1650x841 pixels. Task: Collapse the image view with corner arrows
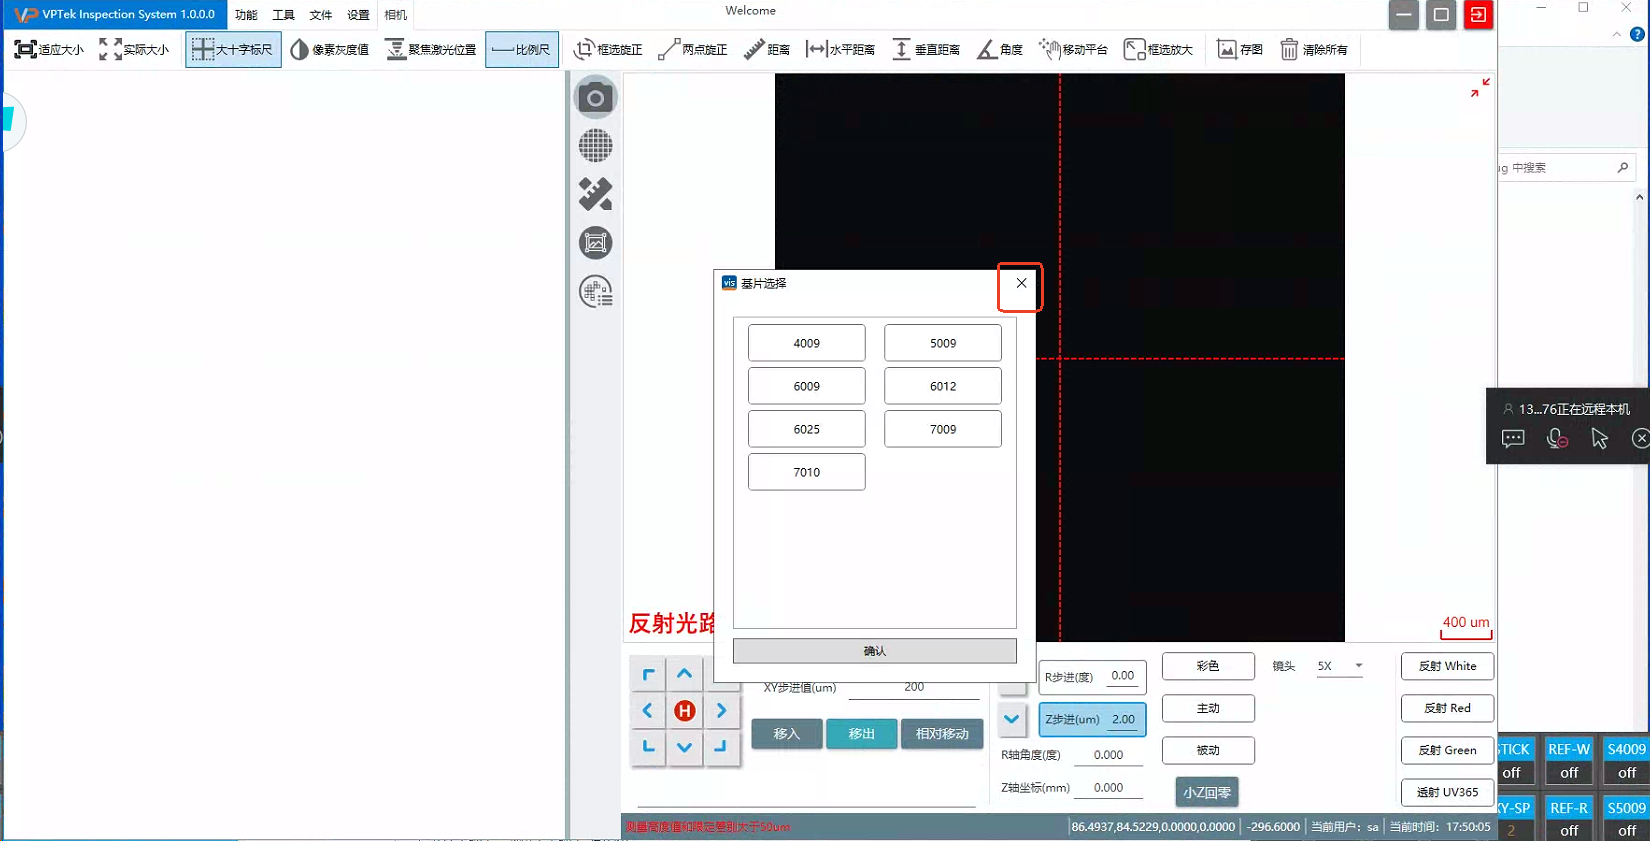click(x=1480, y=88)
